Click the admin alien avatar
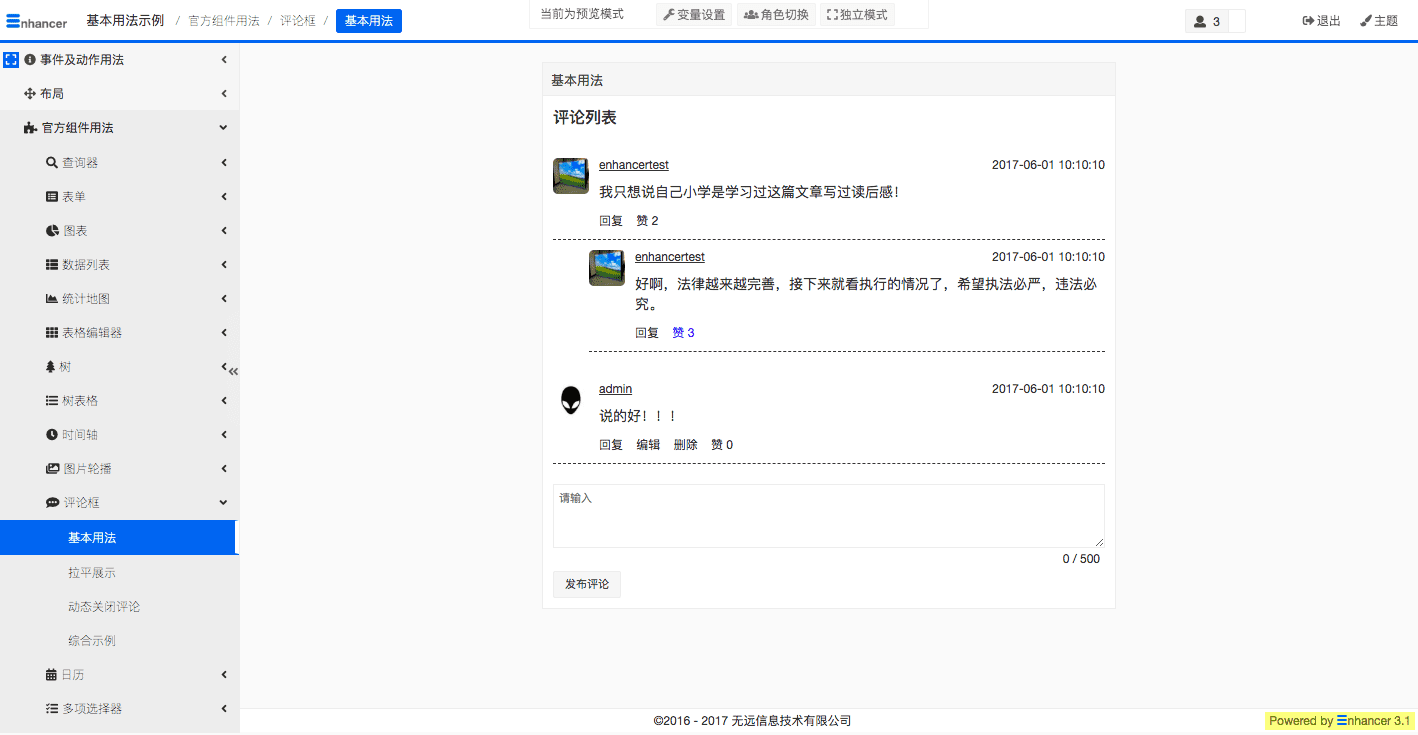Screen dimensions: 1418x735 [570, 400]
